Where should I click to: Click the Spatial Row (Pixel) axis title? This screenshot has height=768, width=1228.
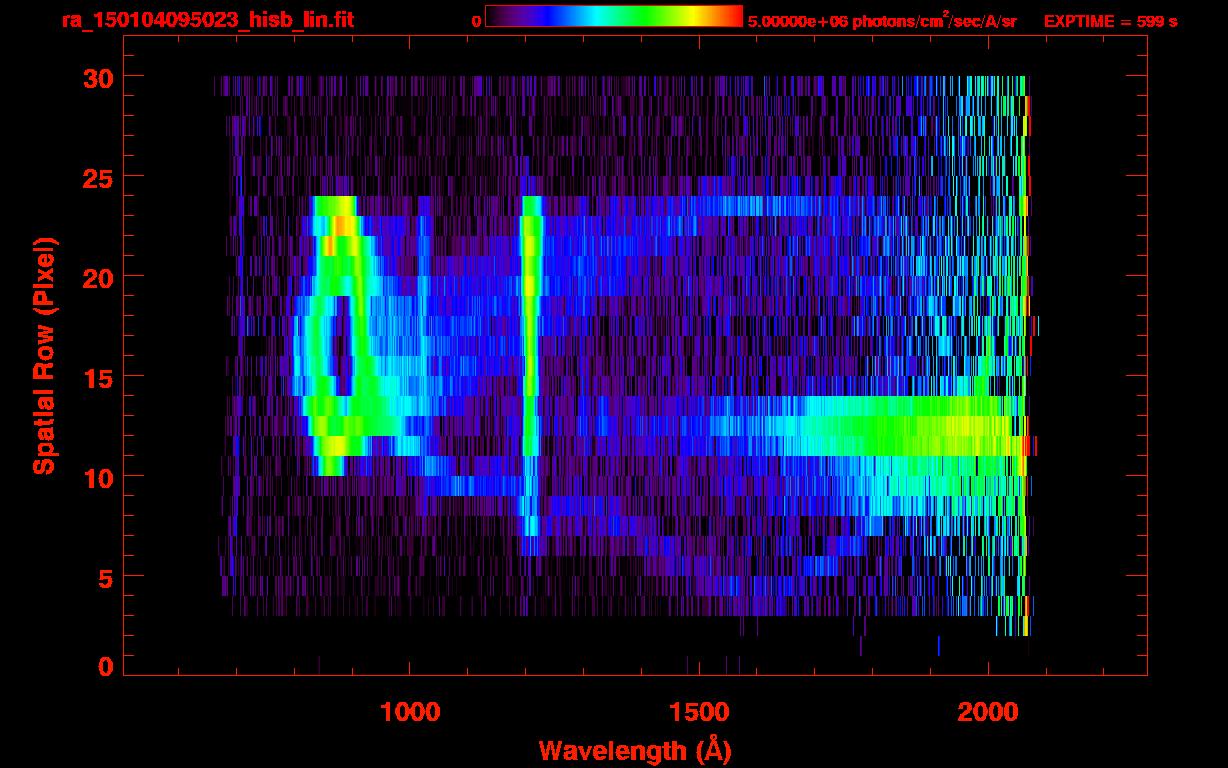44,355
